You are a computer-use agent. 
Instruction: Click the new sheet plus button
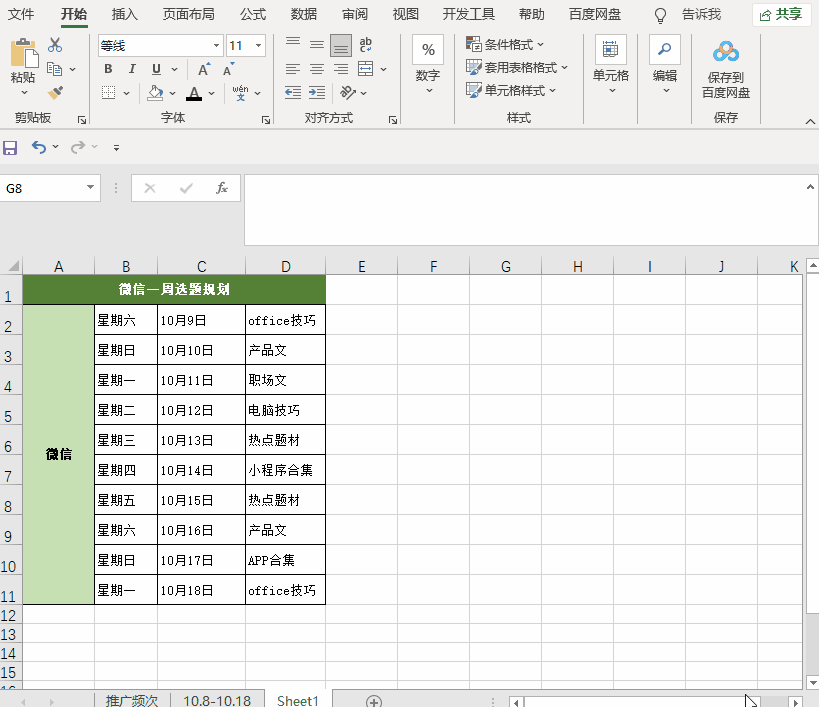(x=373, y=699)
